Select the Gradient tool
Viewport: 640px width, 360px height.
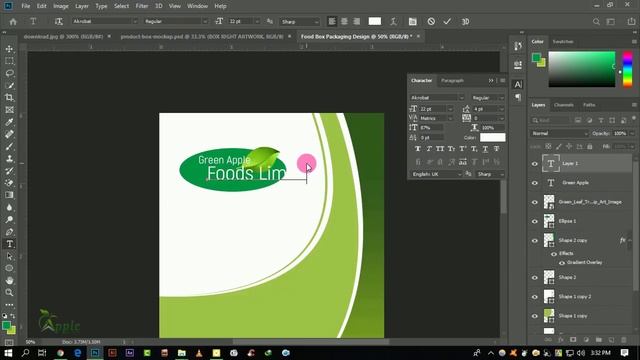pos(9,195)
